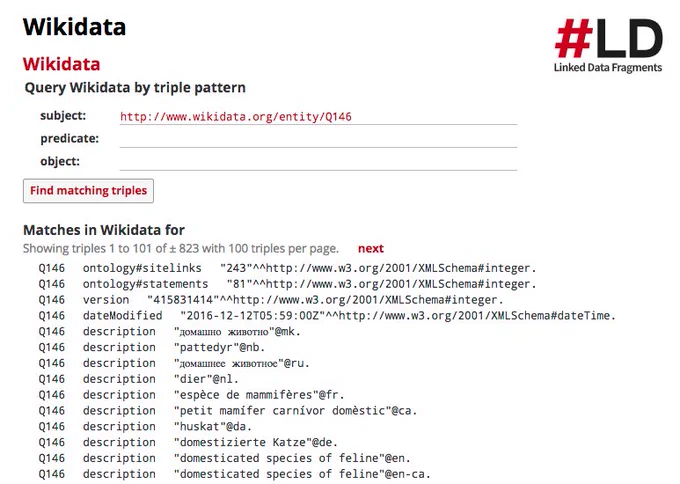Viewport: 680px width, 484px height.
Task: Click the red Wikidata dataset heading link
Action: [61, 64]
